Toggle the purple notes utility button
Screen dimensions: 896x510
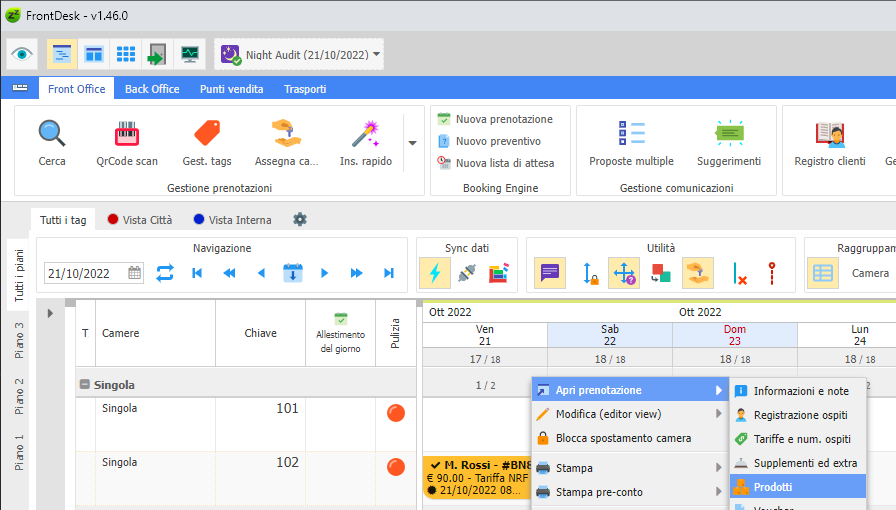pyautogui.click(x=550, y=273)
